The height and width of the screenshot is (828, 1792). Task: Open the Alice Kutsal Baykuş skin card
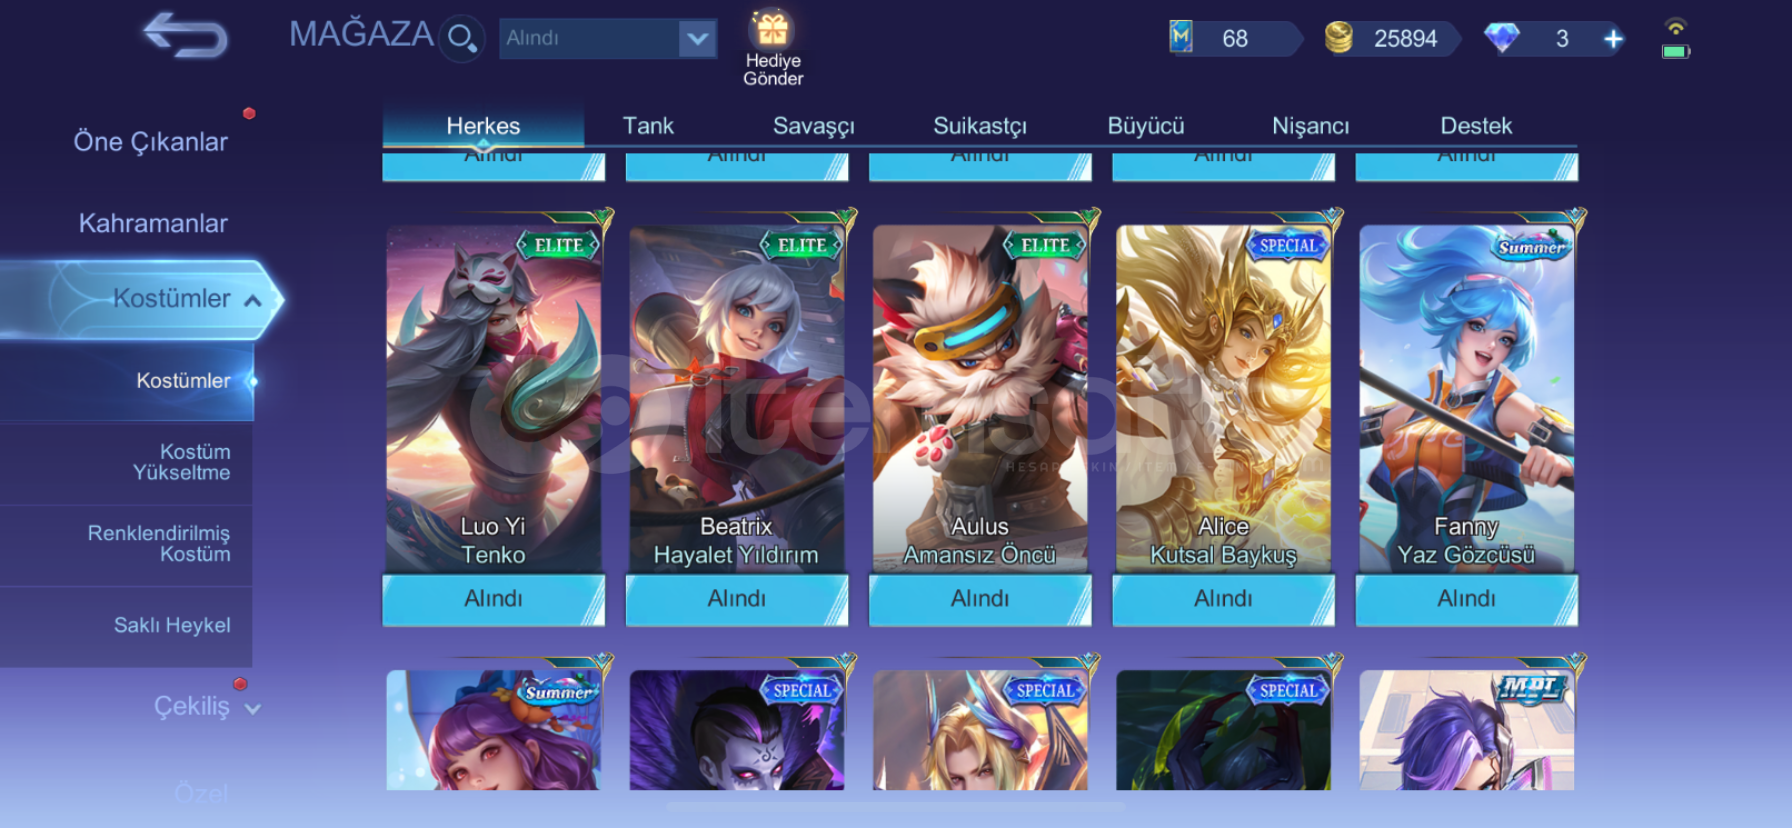(x=1223, y=398)
